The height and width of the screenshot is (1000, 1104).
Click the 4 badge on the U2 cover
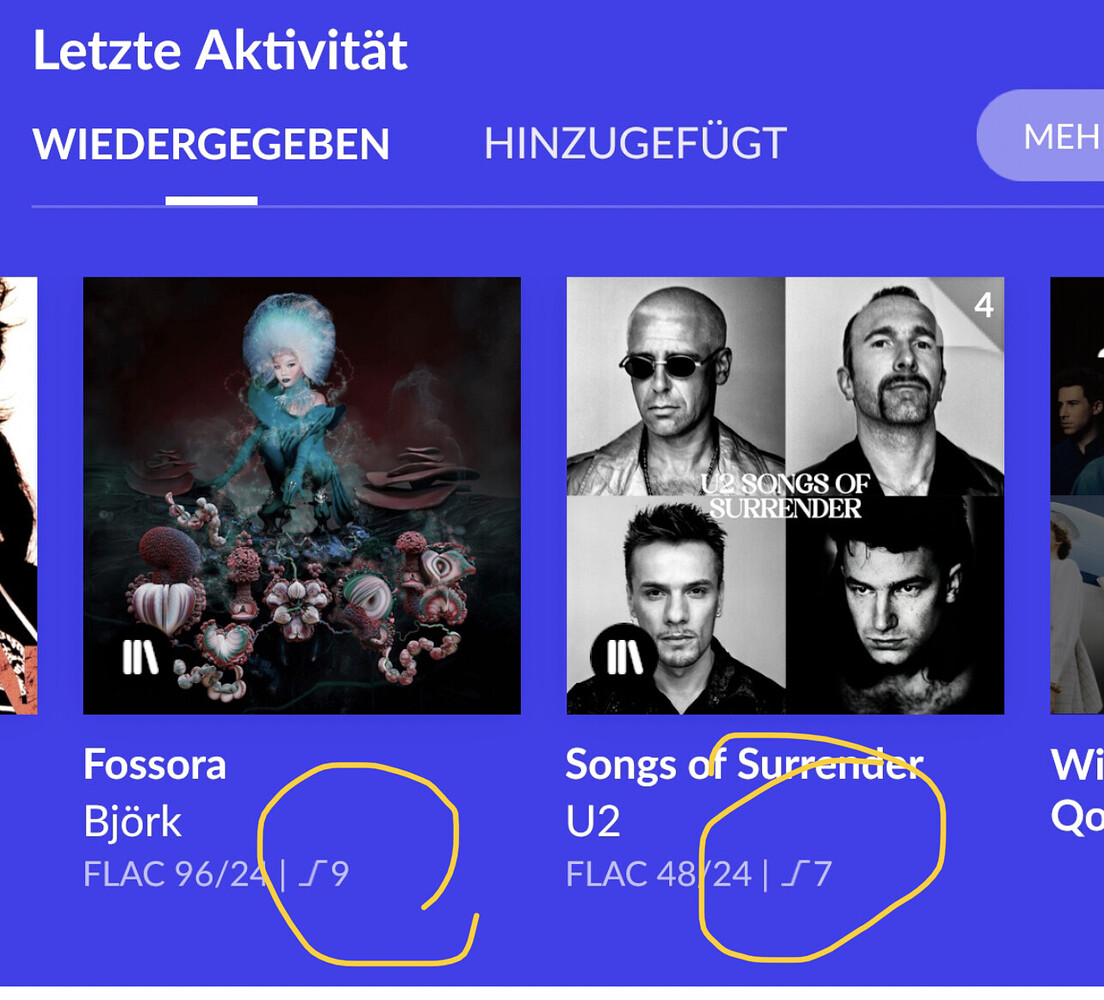(983, 305)
